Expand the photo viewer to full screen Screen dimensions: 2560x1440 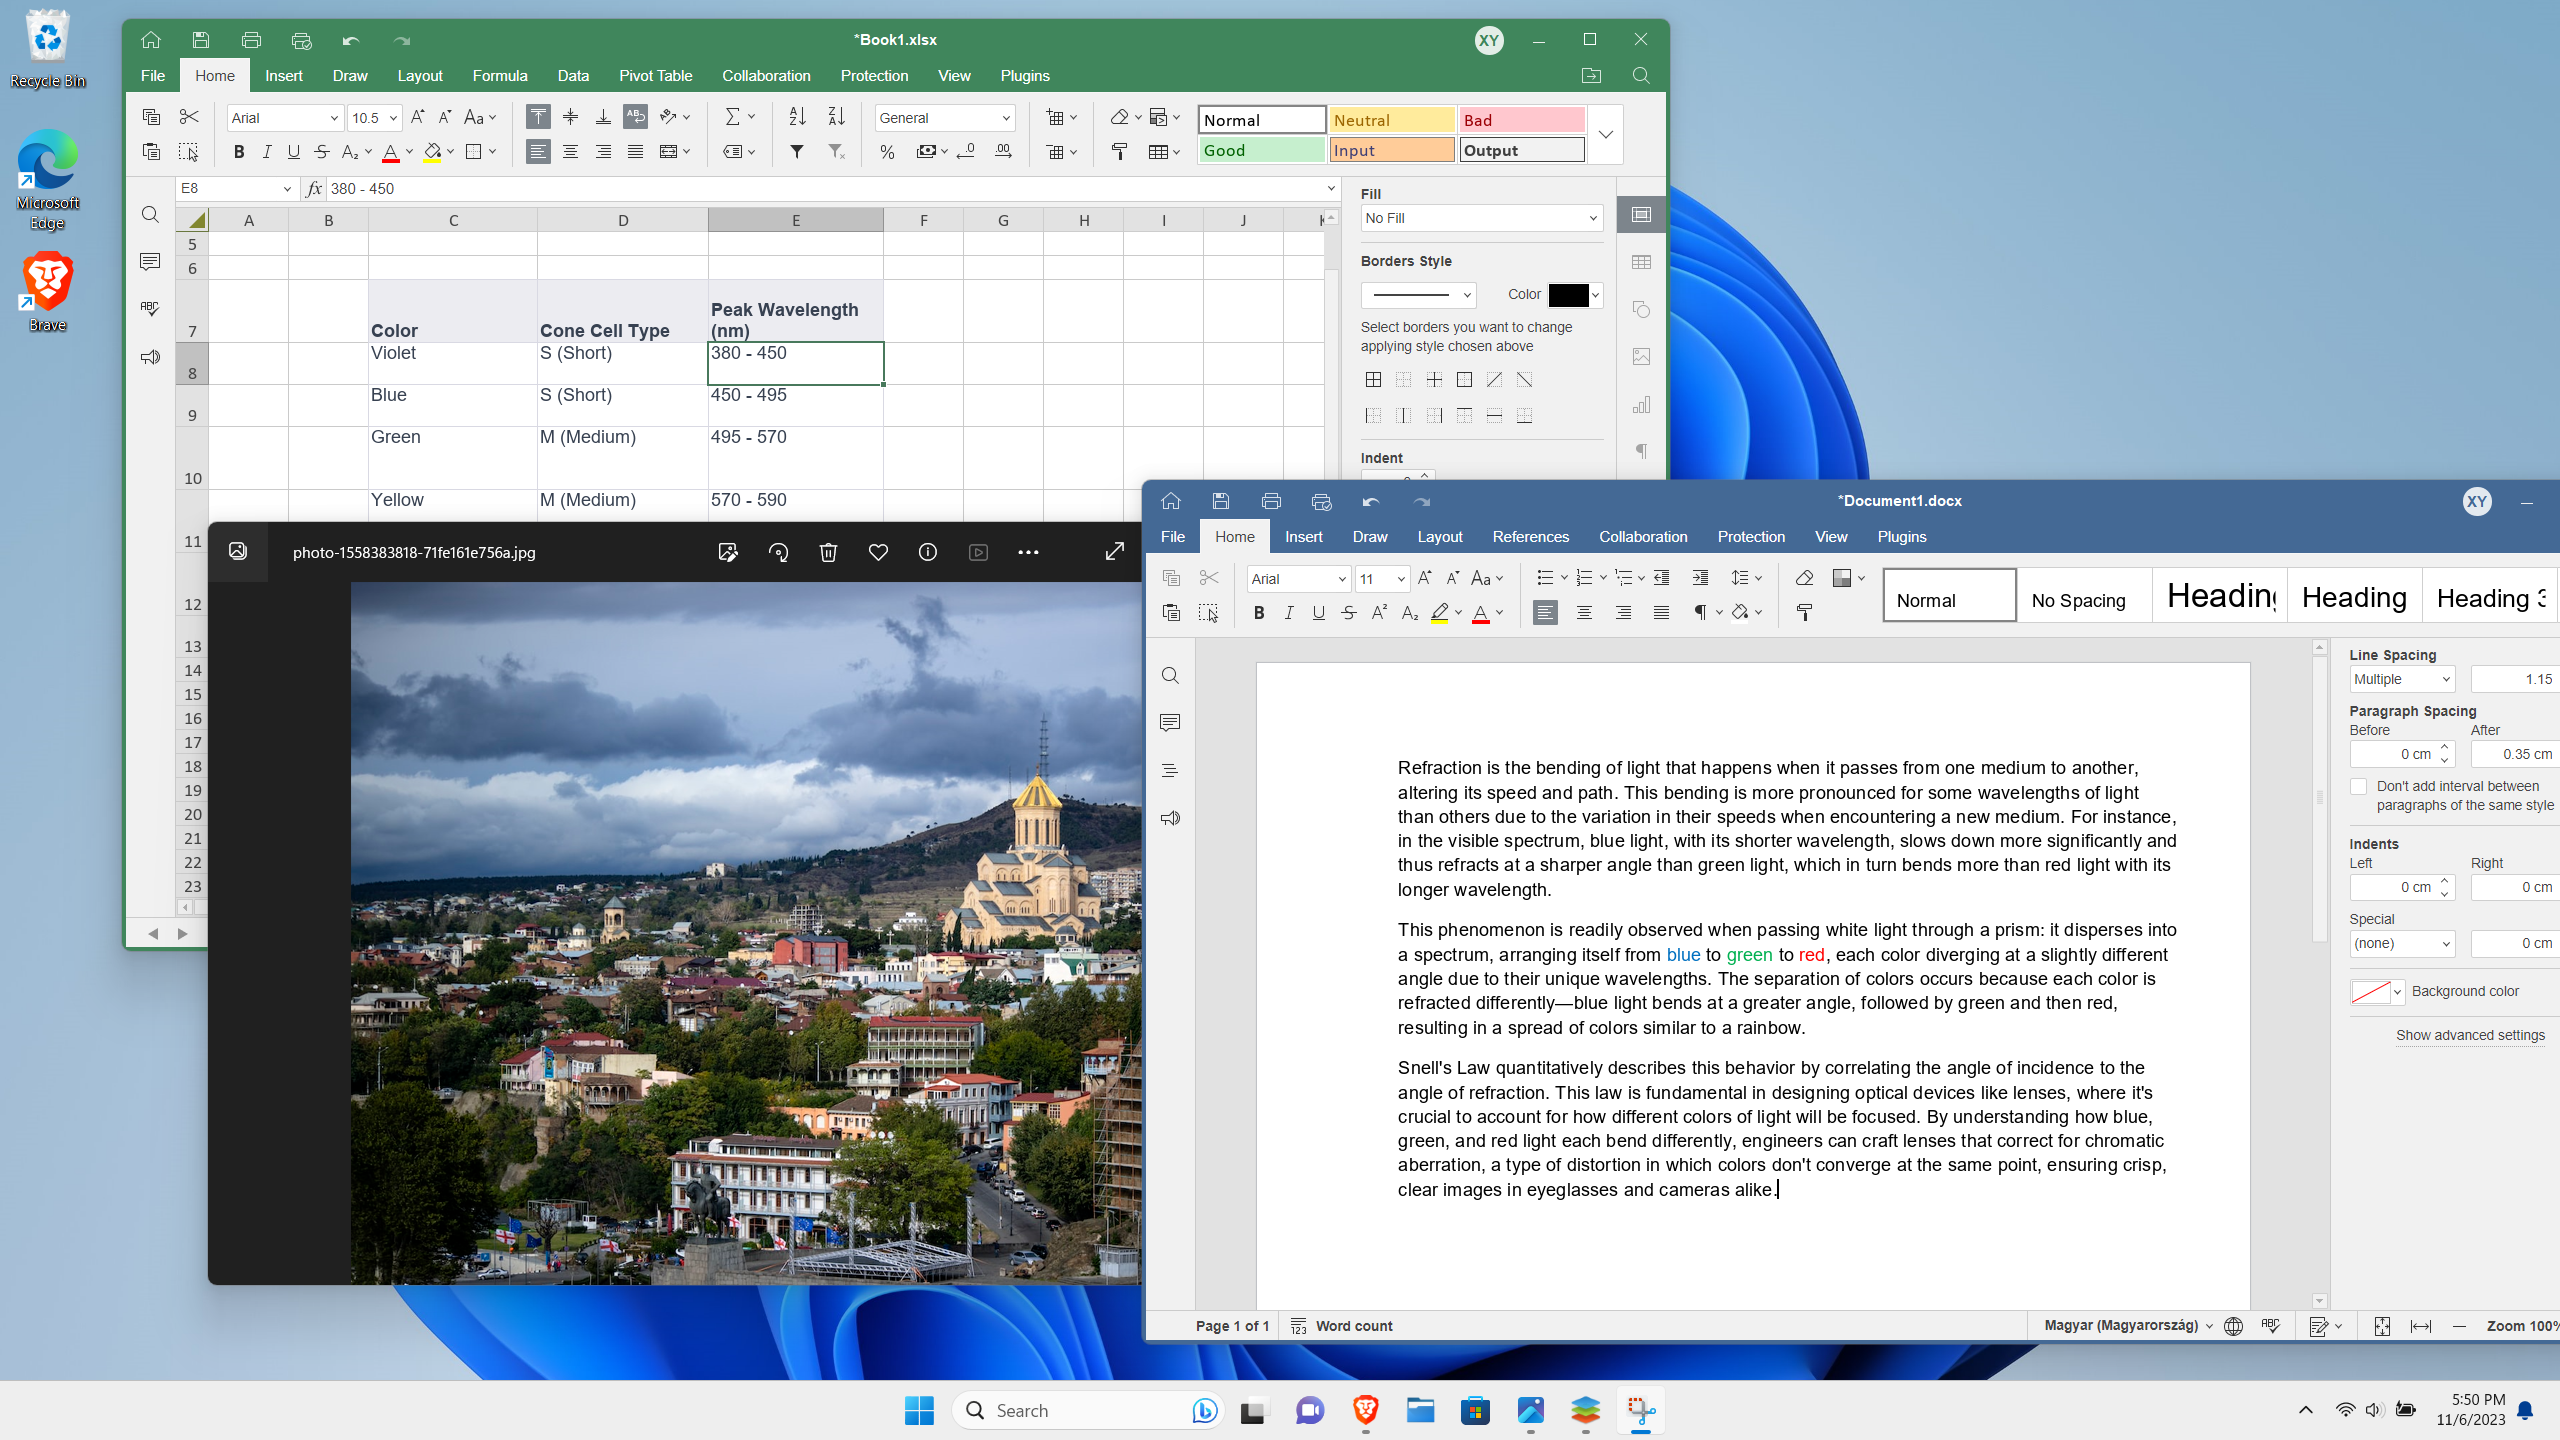pos(1114,552)
